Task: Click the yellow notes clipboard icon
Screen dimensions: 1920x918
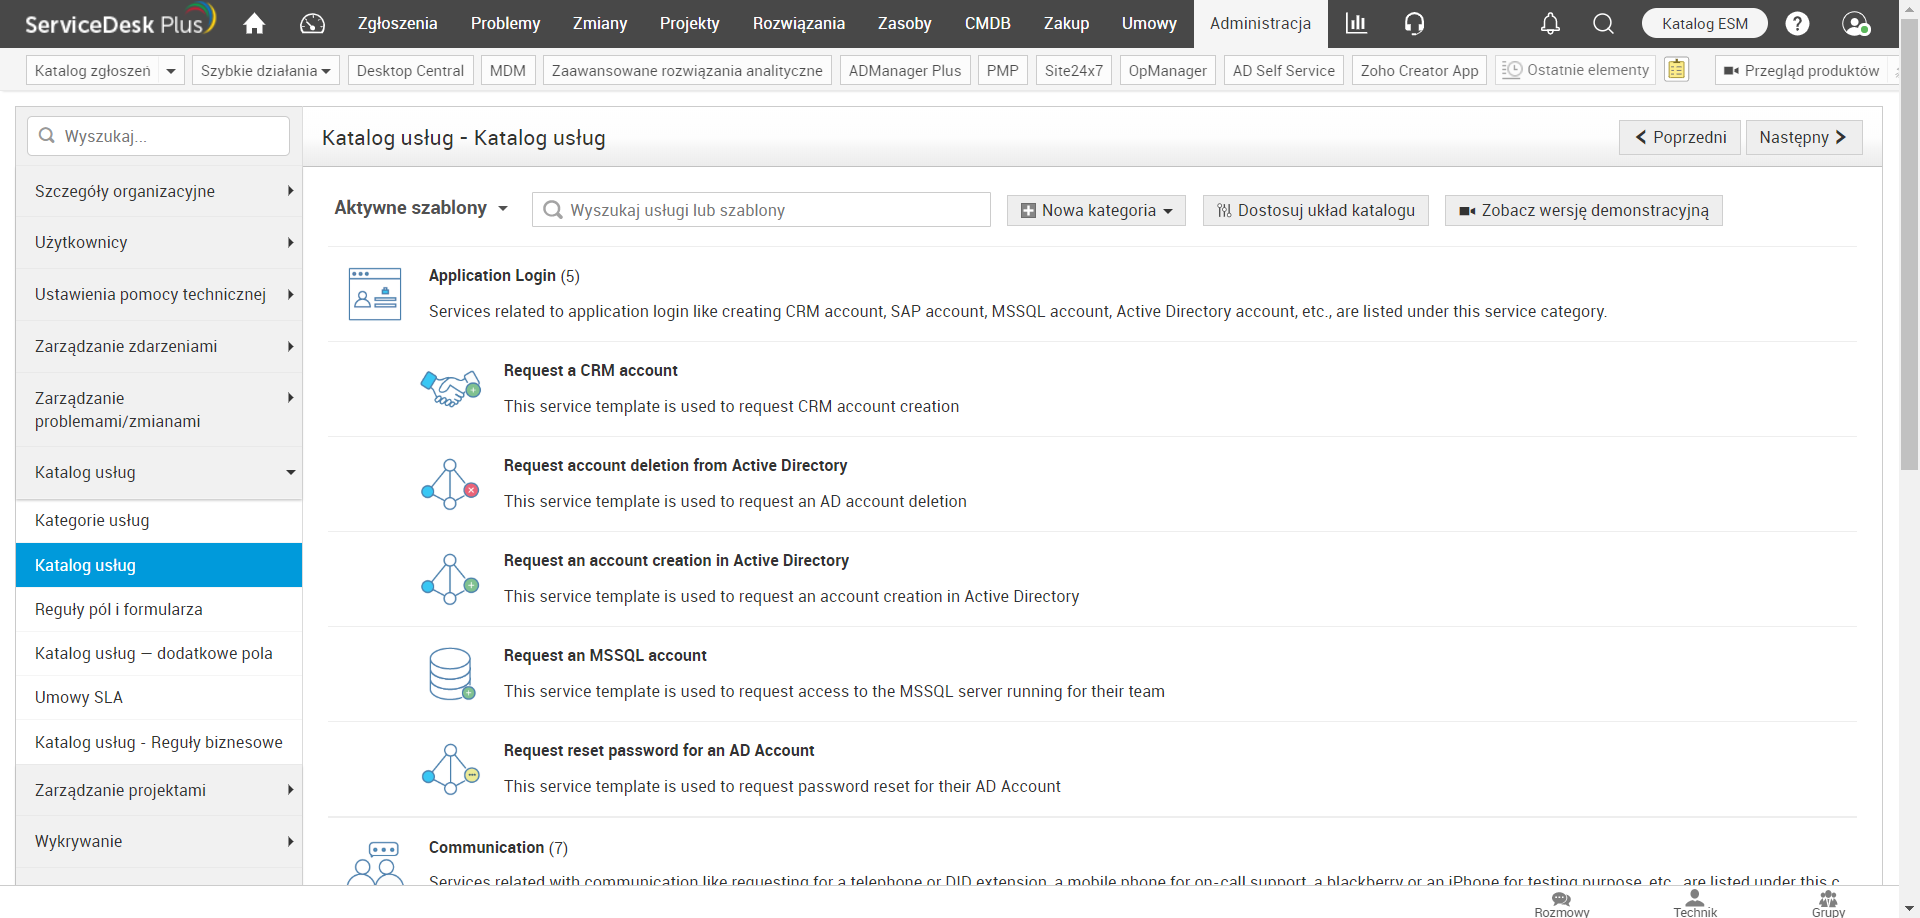Action: (1677, 70)
